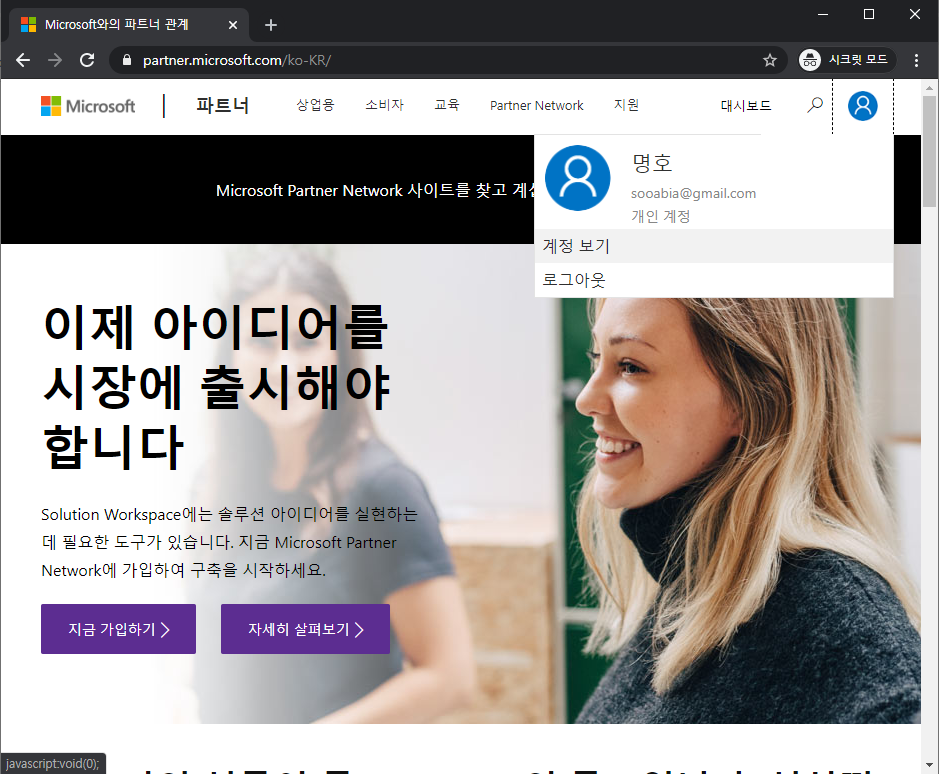Collapse the account menu via the header avatar icon
939x774 pixels.
point(862,106)
